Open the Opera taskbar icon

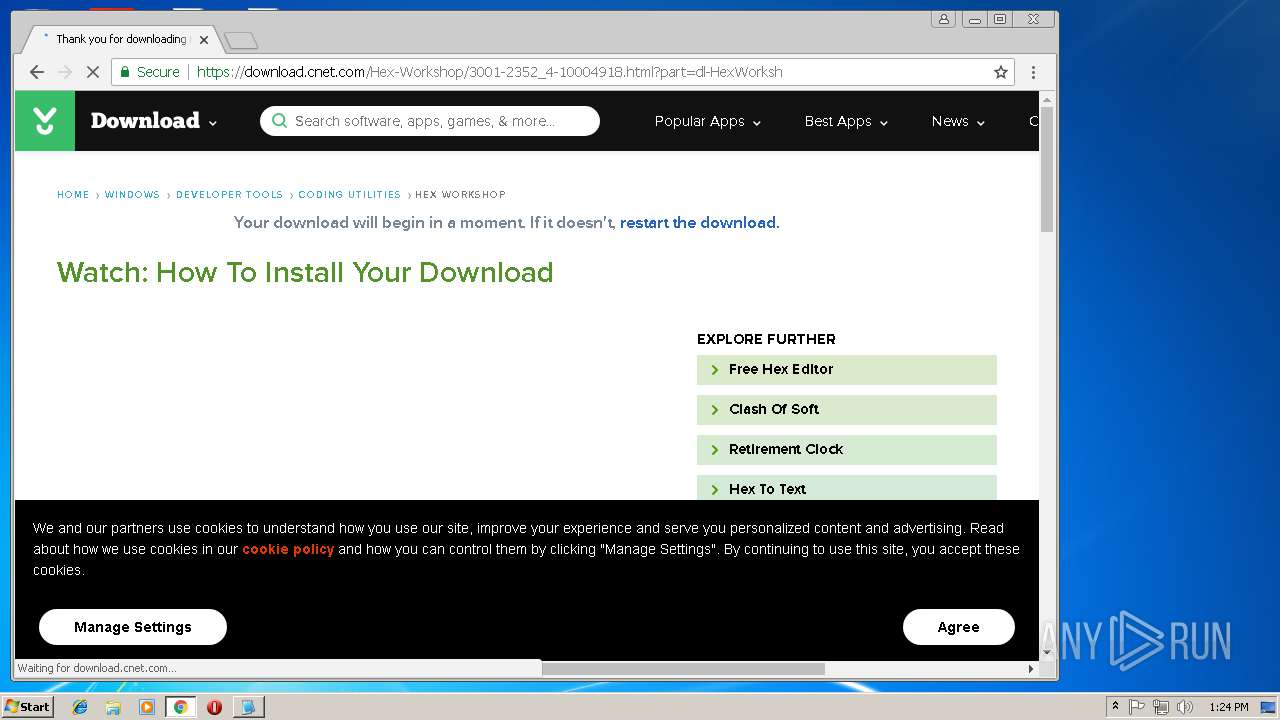click(x=214, y=707)
